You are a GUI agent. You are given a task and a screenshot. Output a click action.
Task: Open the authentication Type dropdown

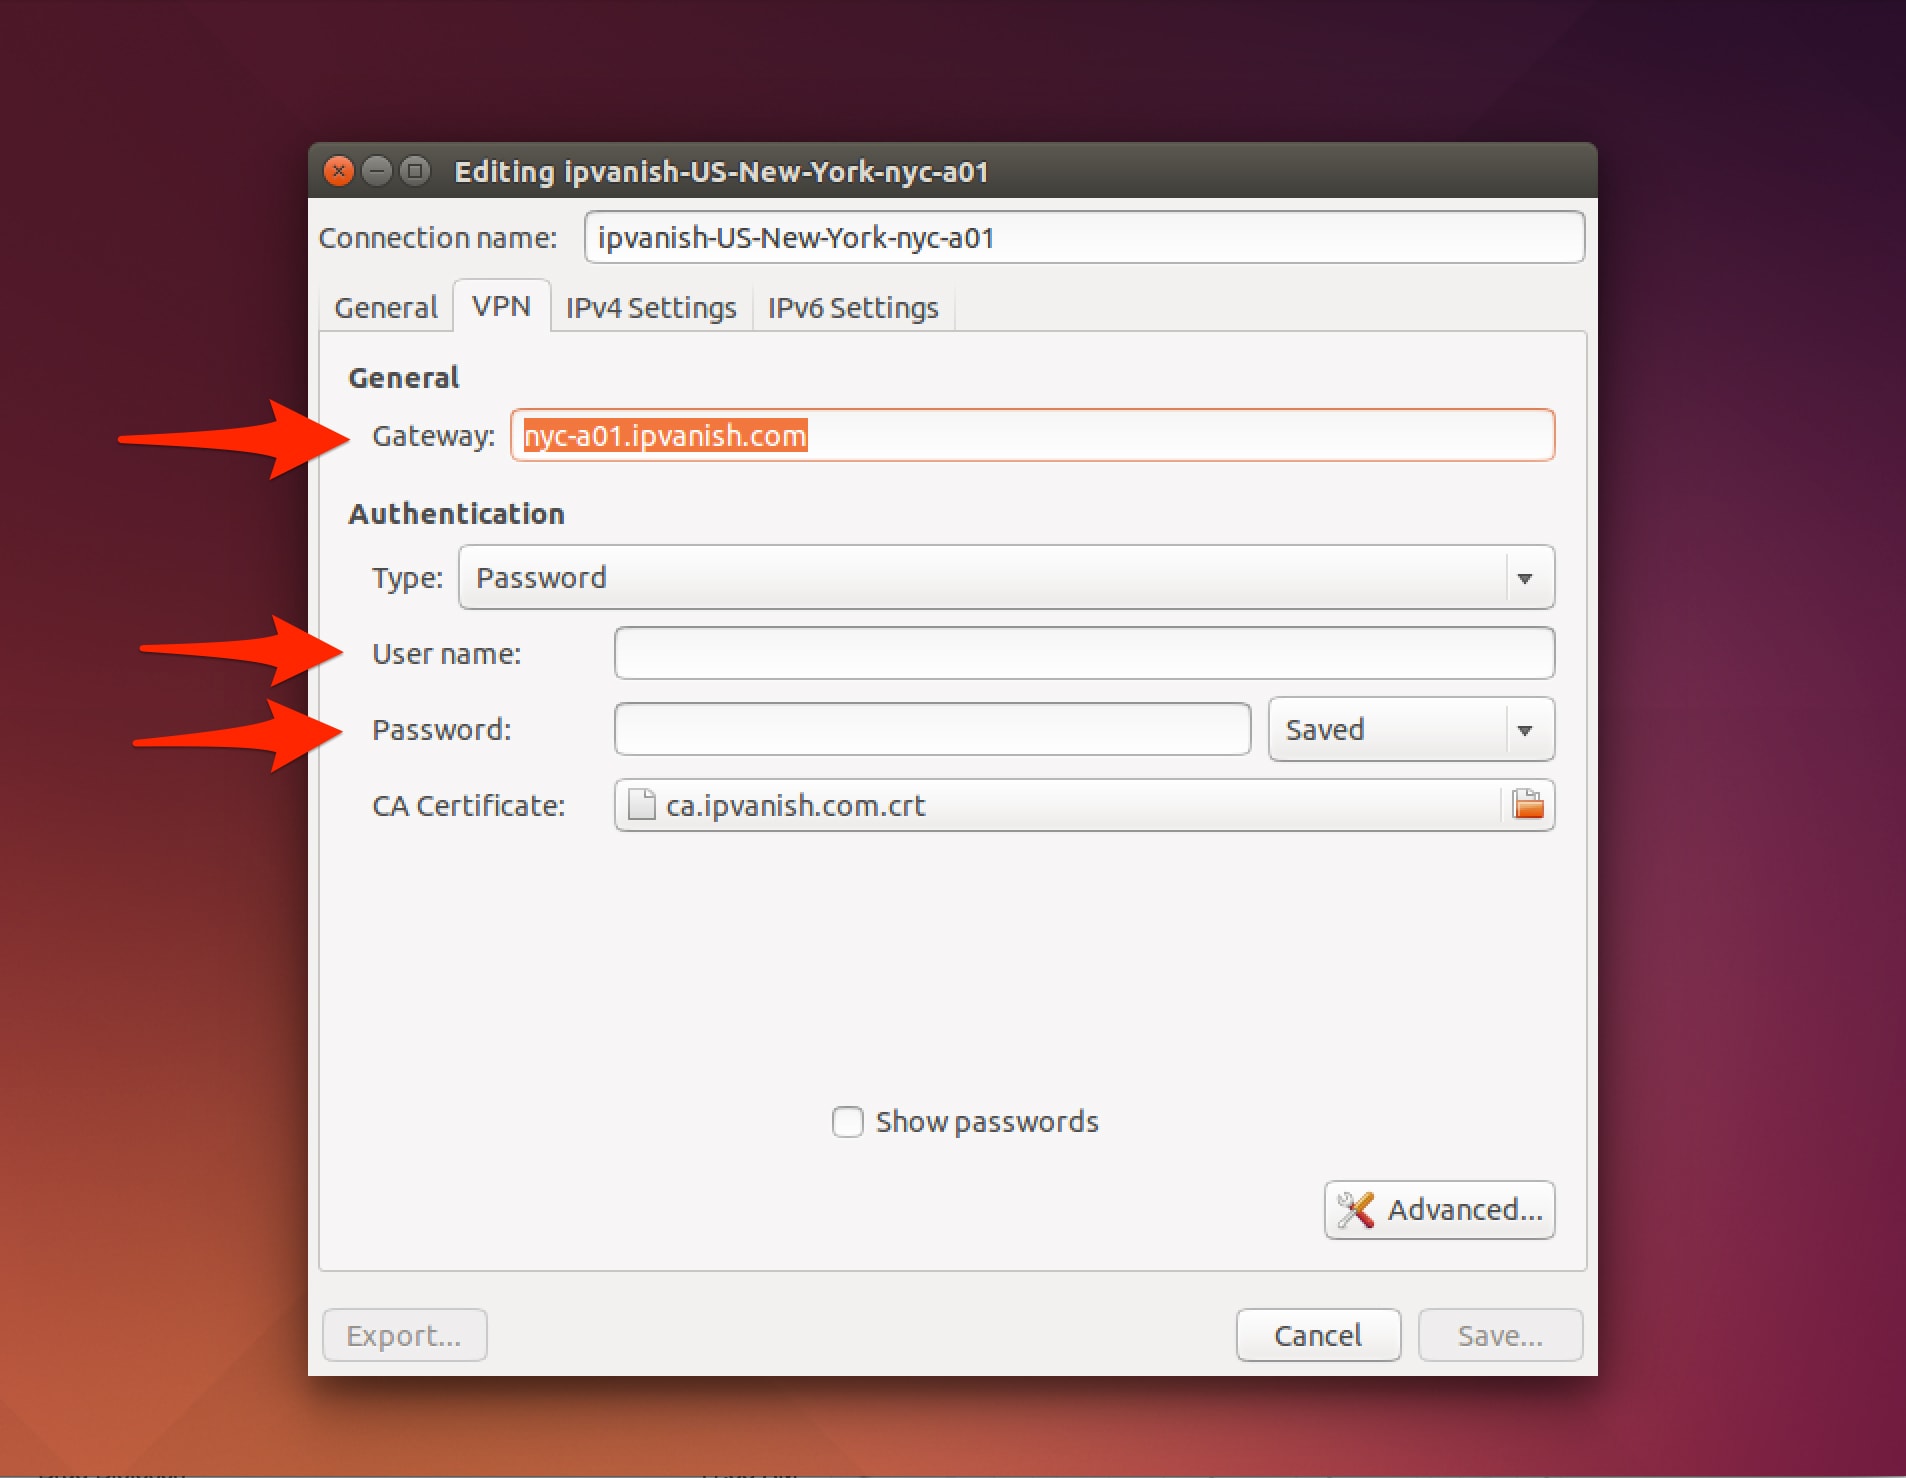pyautogui.click(x=1005, y=578)
